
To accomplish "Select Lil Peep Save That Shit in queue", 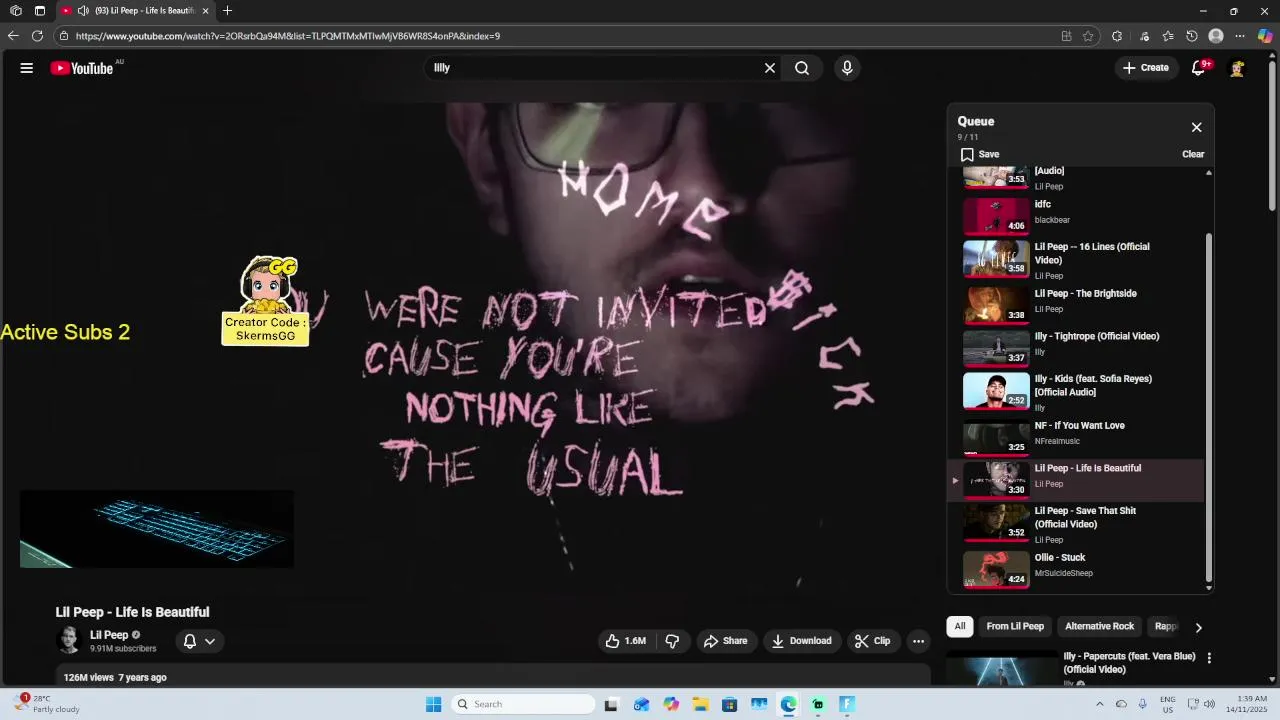I will (1077, 523).
